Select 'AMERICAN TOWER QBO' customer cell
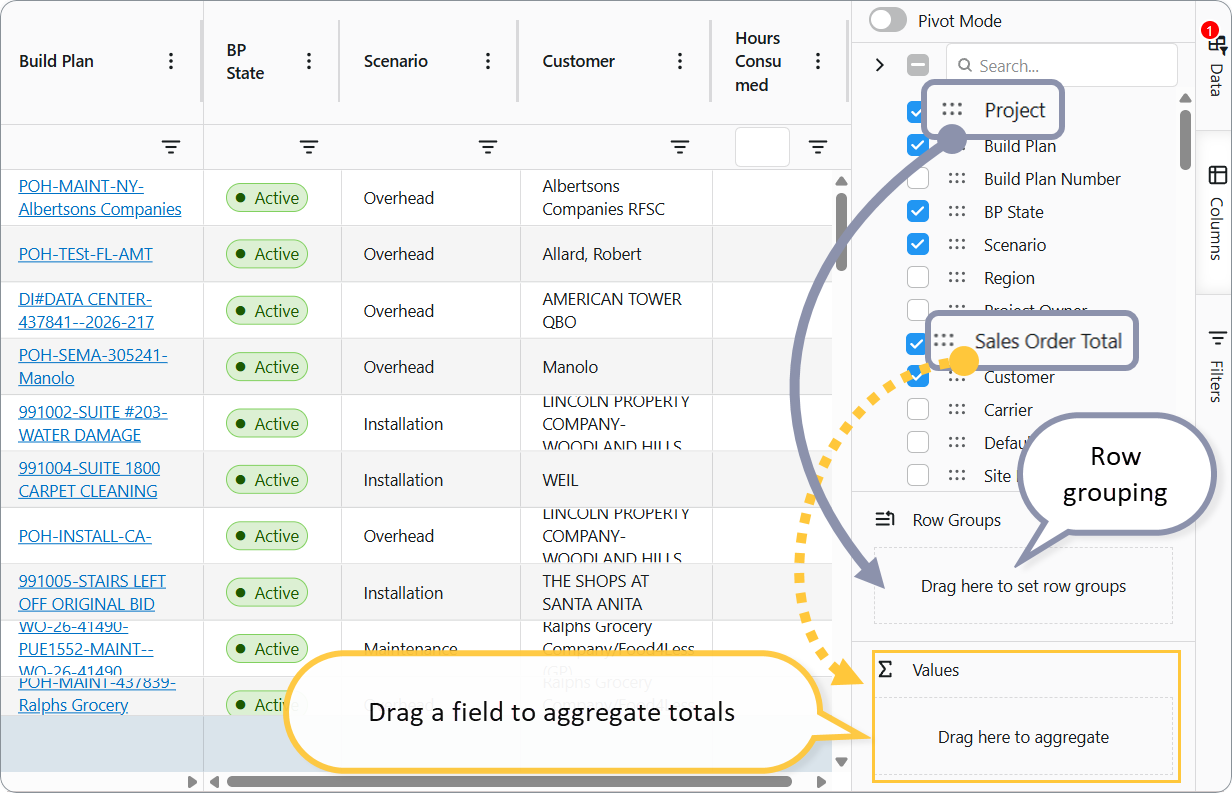Image resolution: width=1232 pixels, height=793 pixels. [x=616, y=311]
